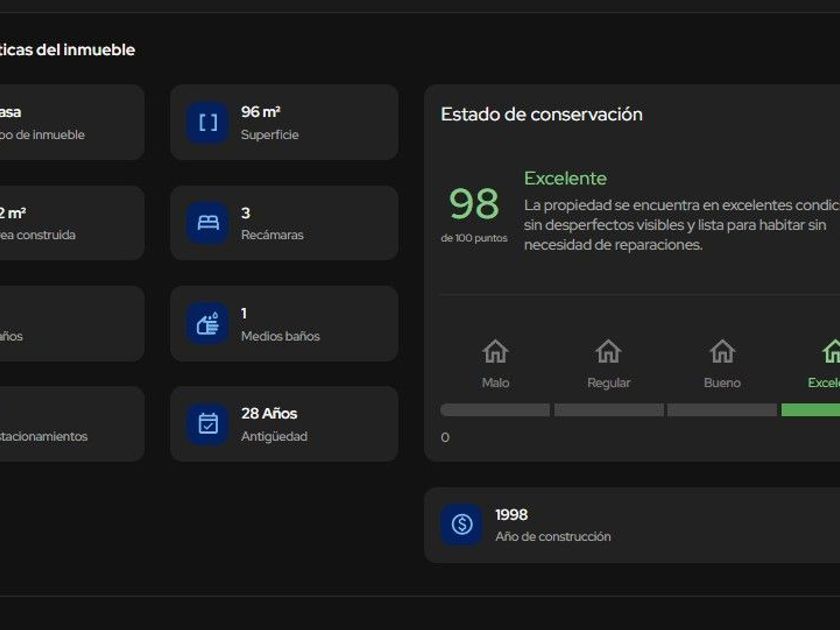Image resolution: width=840 pixels, height=630 pixels.
Task: Click the Superficie bracket icon
Action: (x=208, y=123)
